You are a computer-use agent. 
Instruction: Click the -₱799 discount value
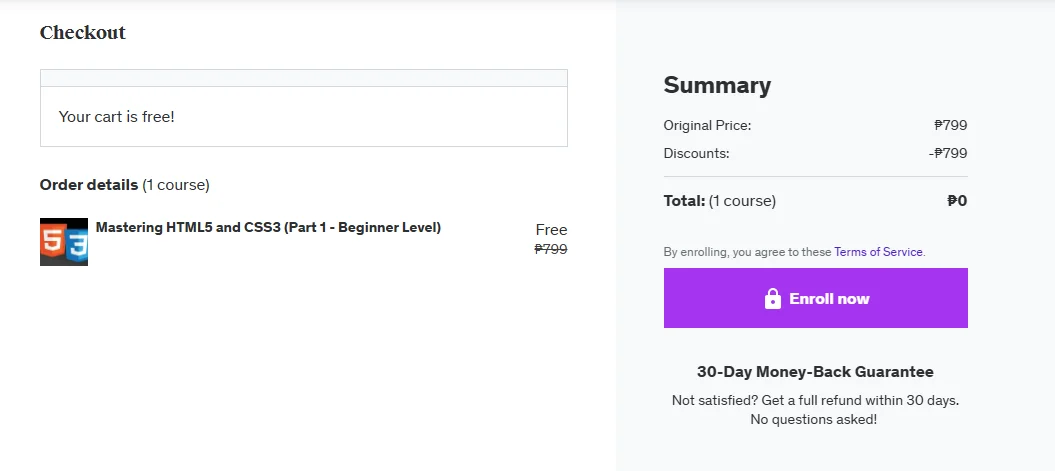point(948,153)
